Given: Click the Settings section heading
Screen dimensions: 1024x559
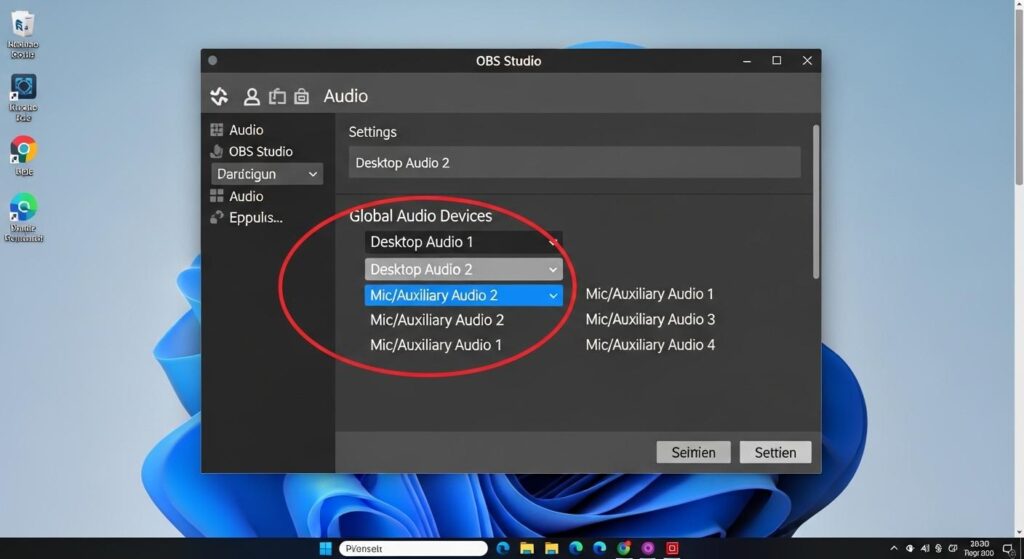Looking at the screenshot, I should pos(372,132).
